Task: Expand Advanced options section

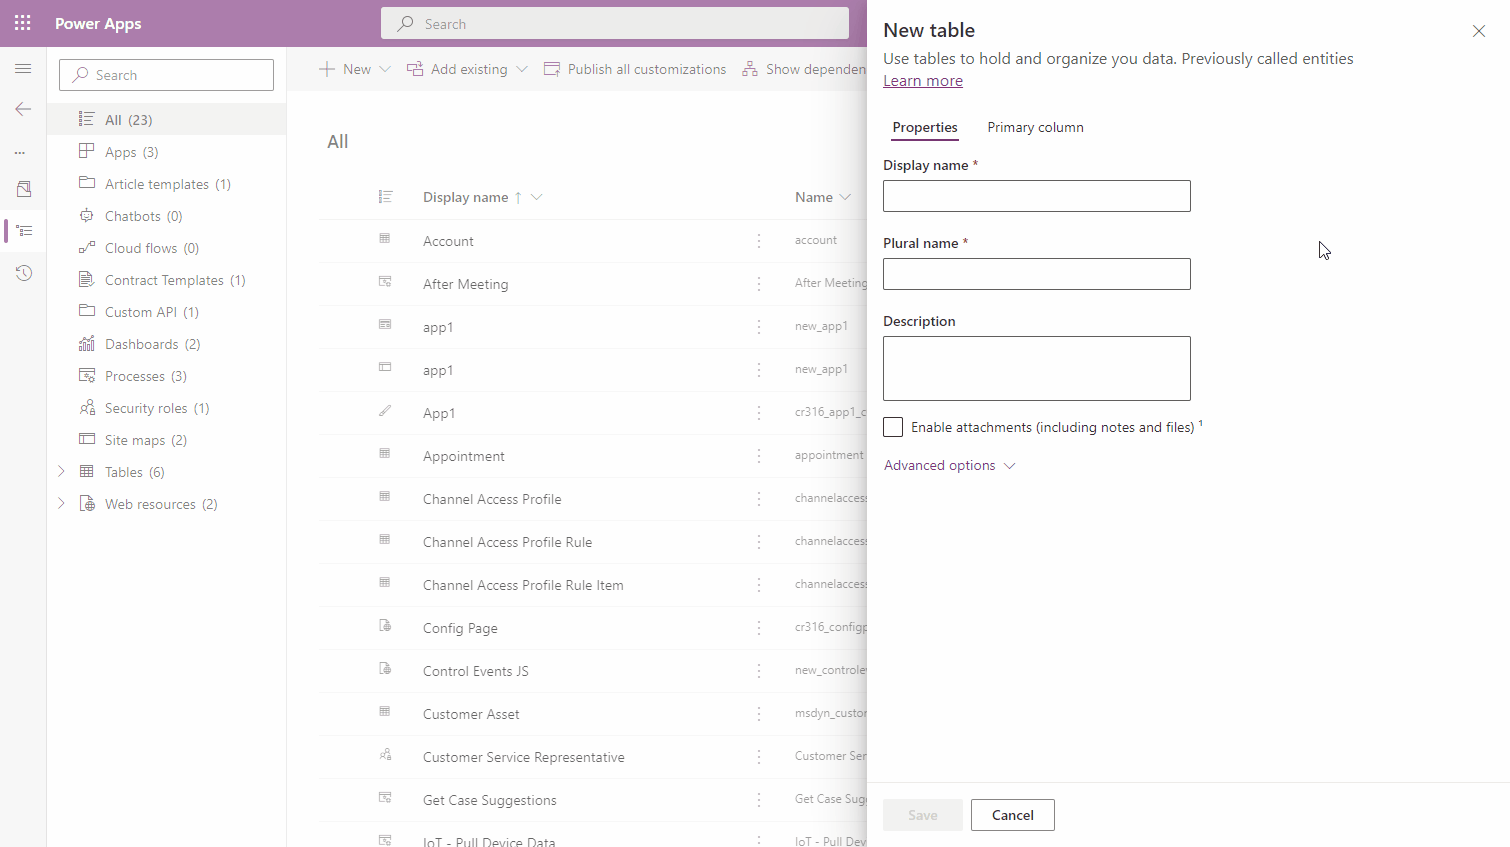Action: pyautogui.click(x=949, y=466)
